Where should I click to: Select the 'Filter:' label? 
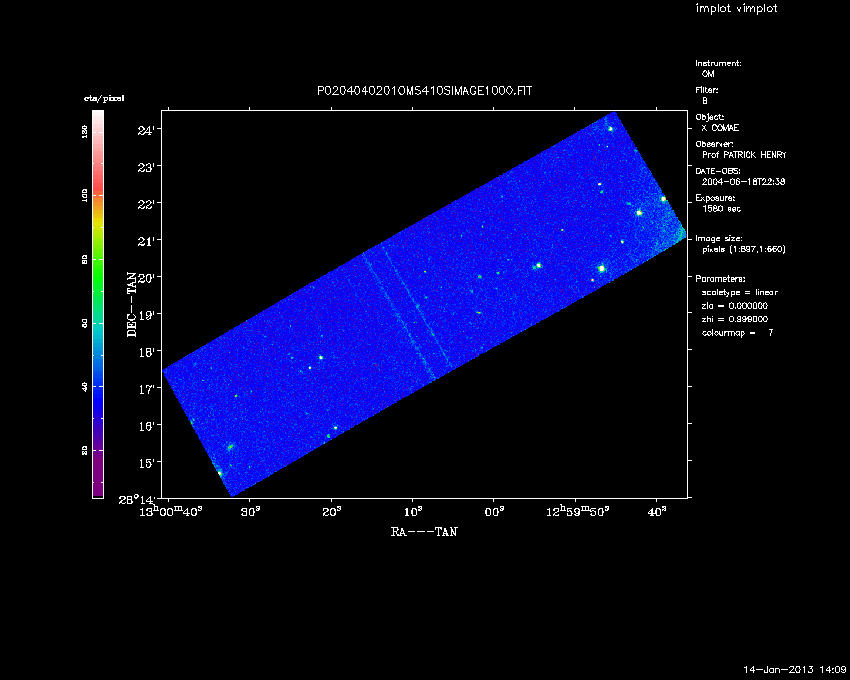pyautogui.click(x=707, y=90)
